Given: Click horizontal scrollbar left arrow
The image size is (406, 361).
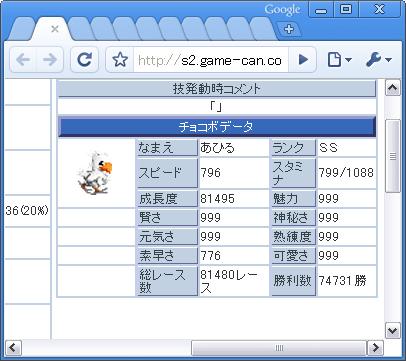Looking at the screenshot, I should [13, 348].
